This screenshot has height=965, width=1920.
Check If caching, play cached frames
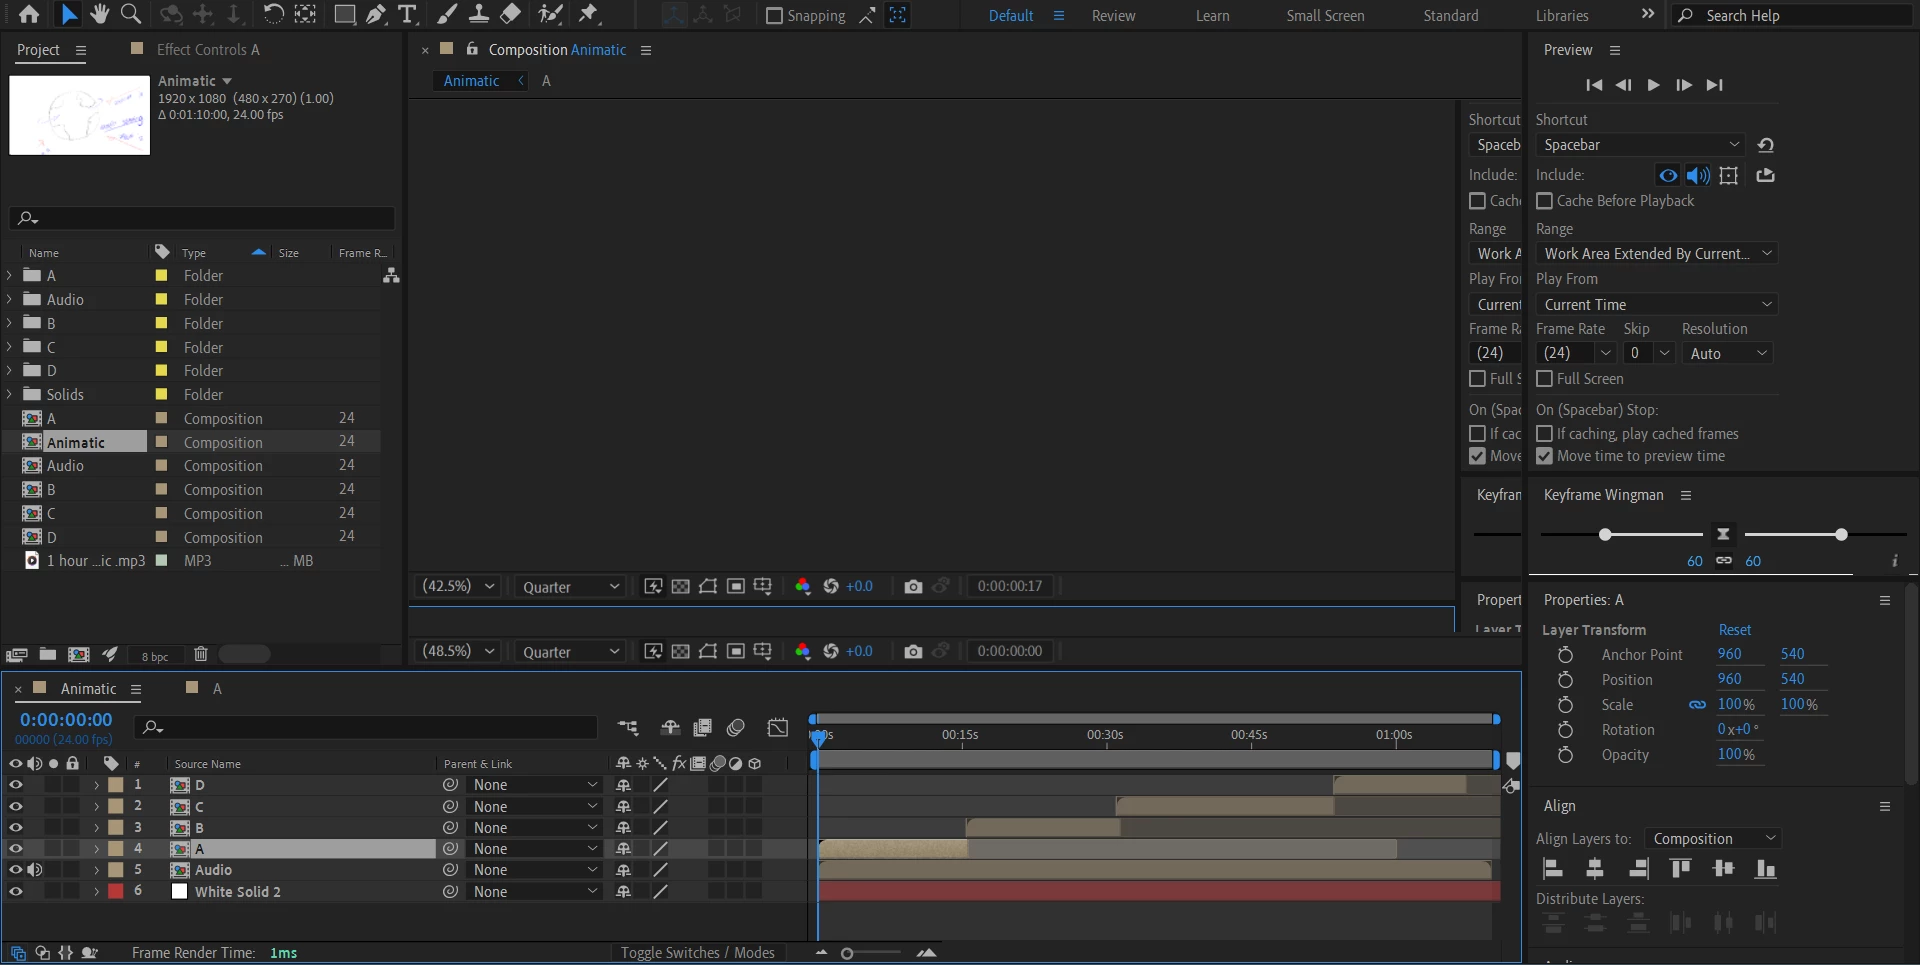pos(1544,434)
